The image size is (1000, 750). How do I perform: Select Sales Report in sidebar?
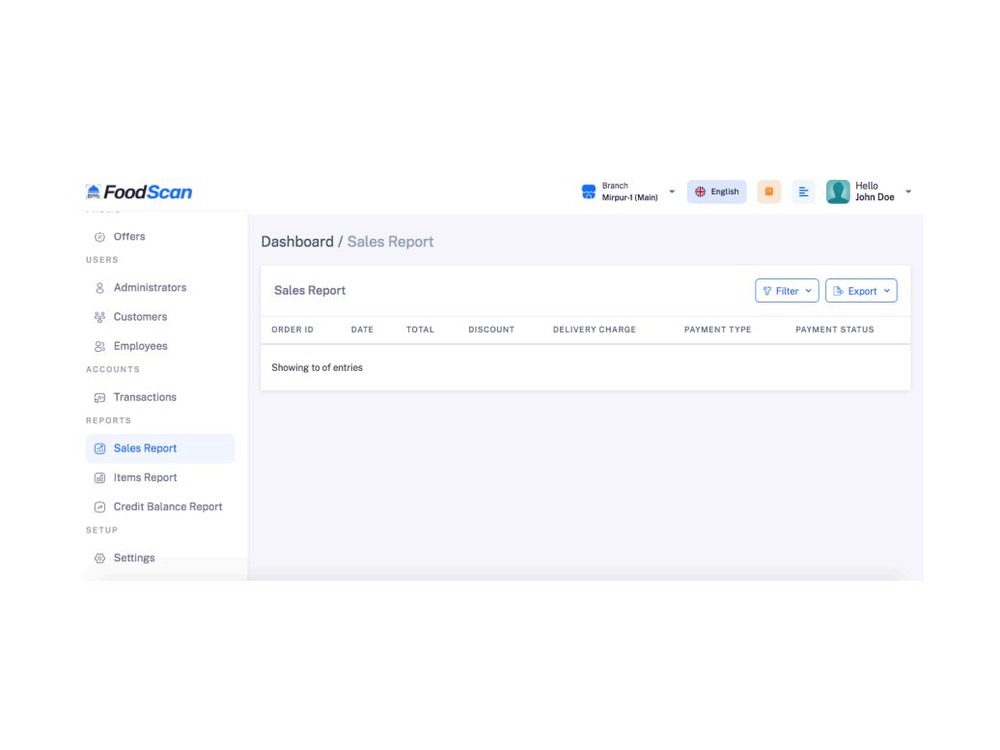[x=160, y=448]
